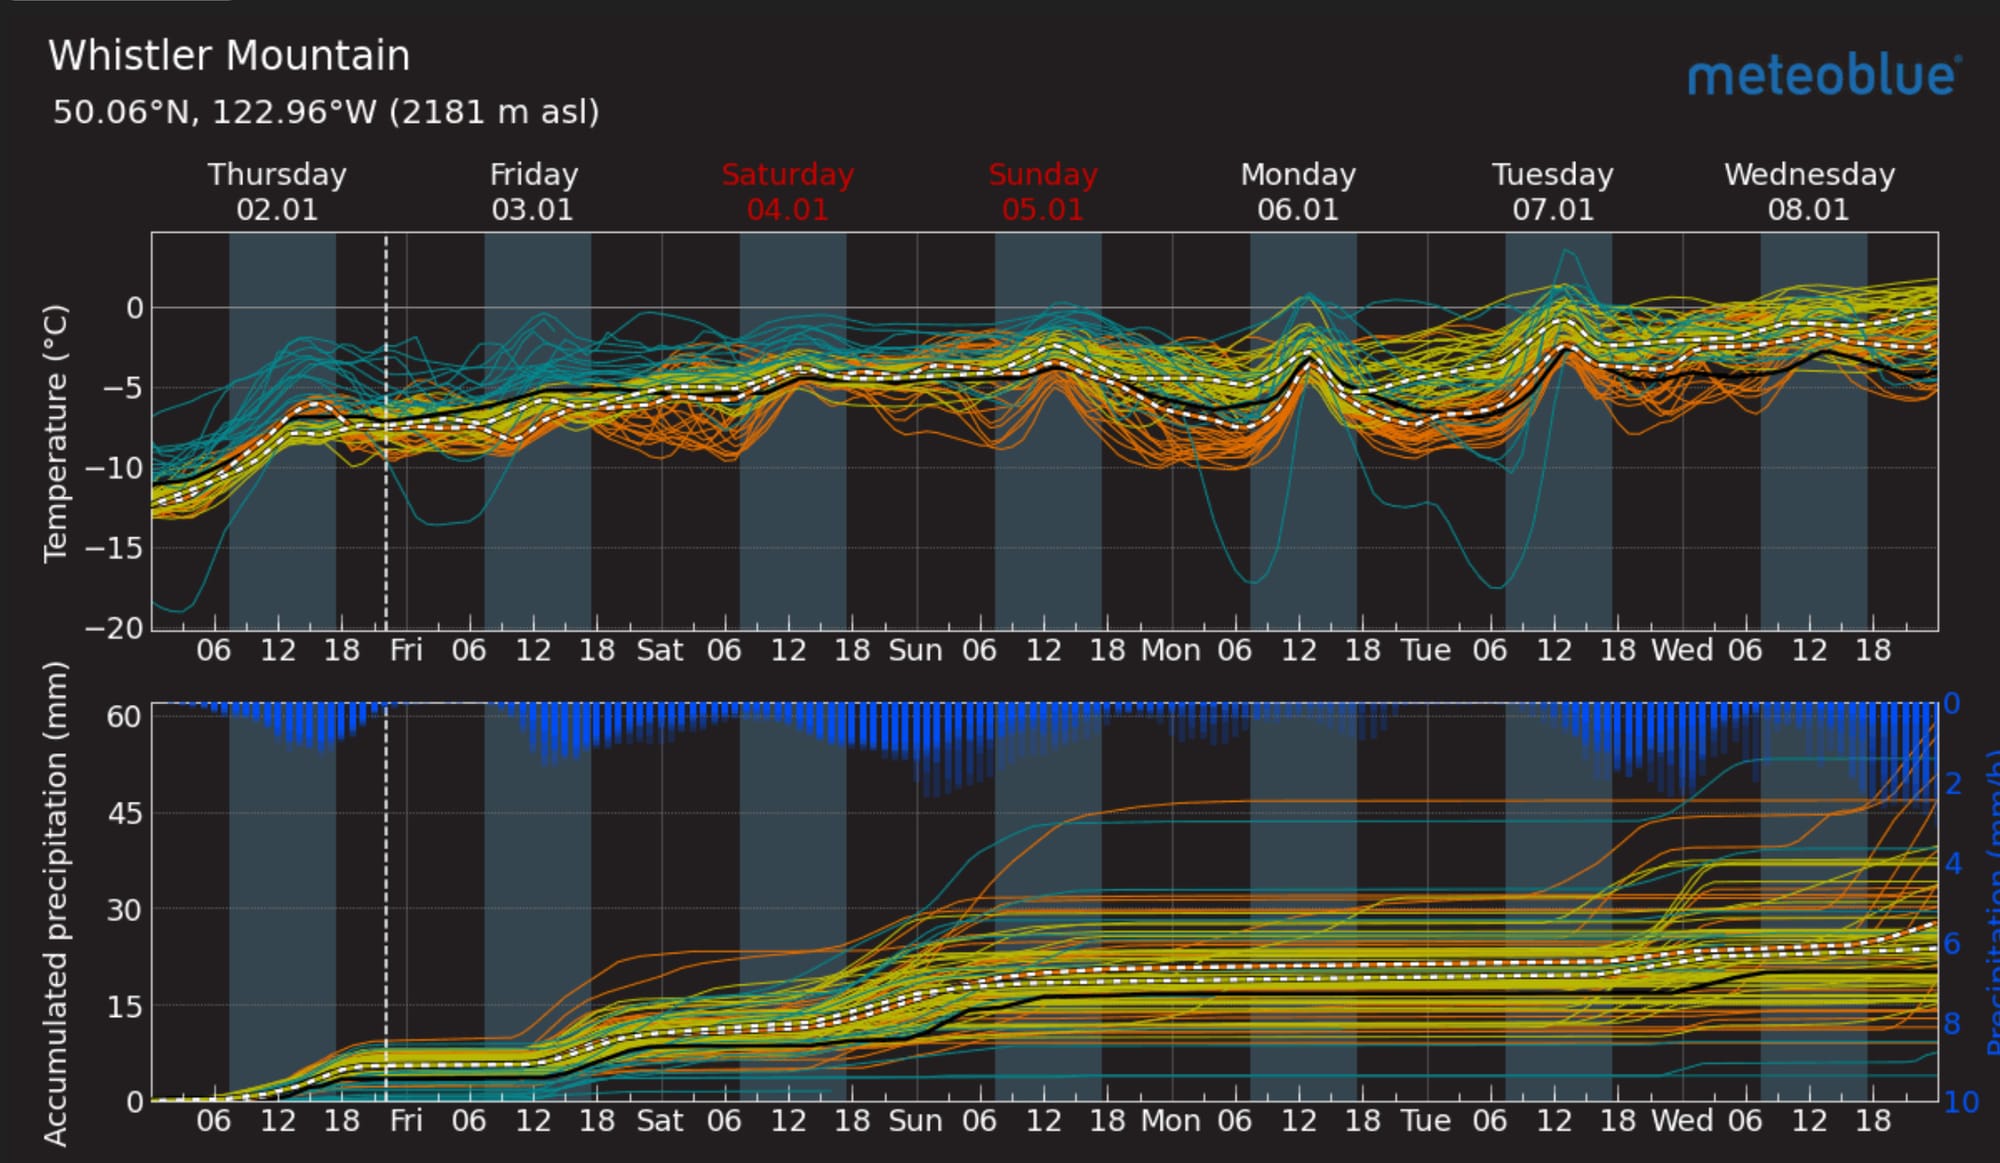Click the Sat tick label under temperature chart
The height and width of the screenshot is (1163, 2000).
click(660, 651)
